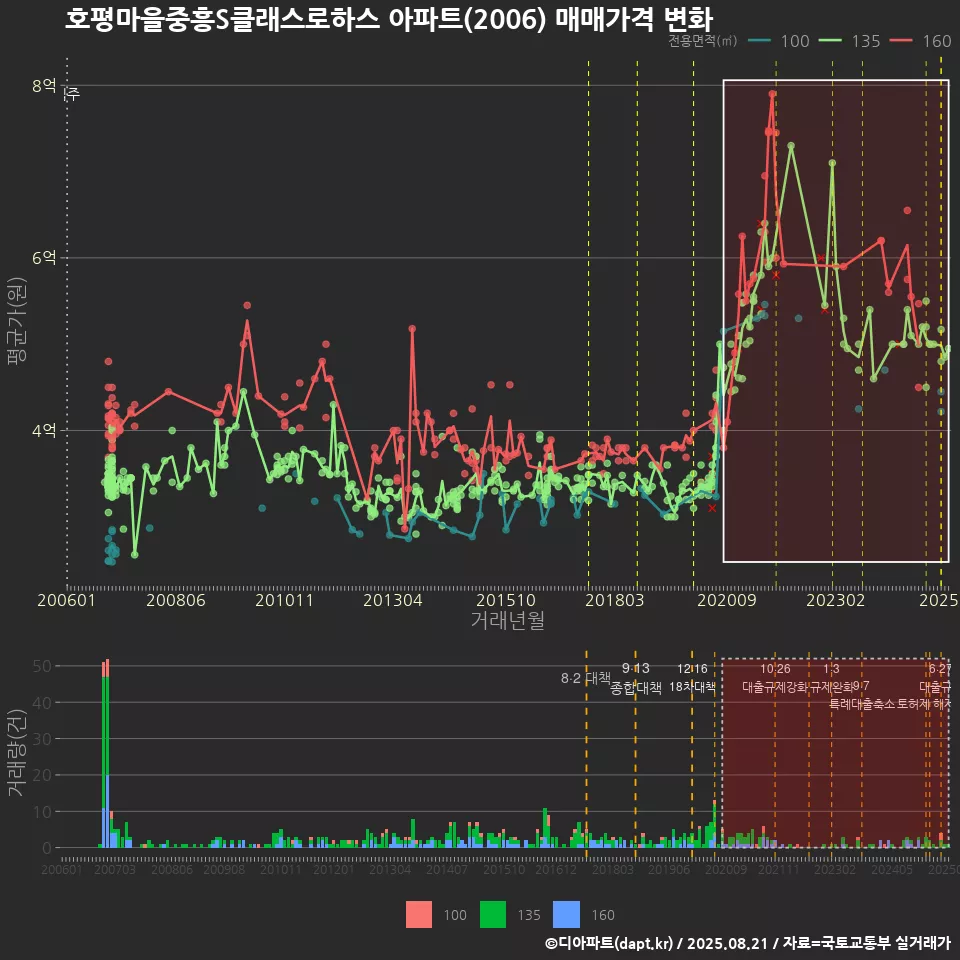Click the 200806 tick on the price chart
Image resolution: width=960 pixels, height=960 pixels.
(176, 600)
